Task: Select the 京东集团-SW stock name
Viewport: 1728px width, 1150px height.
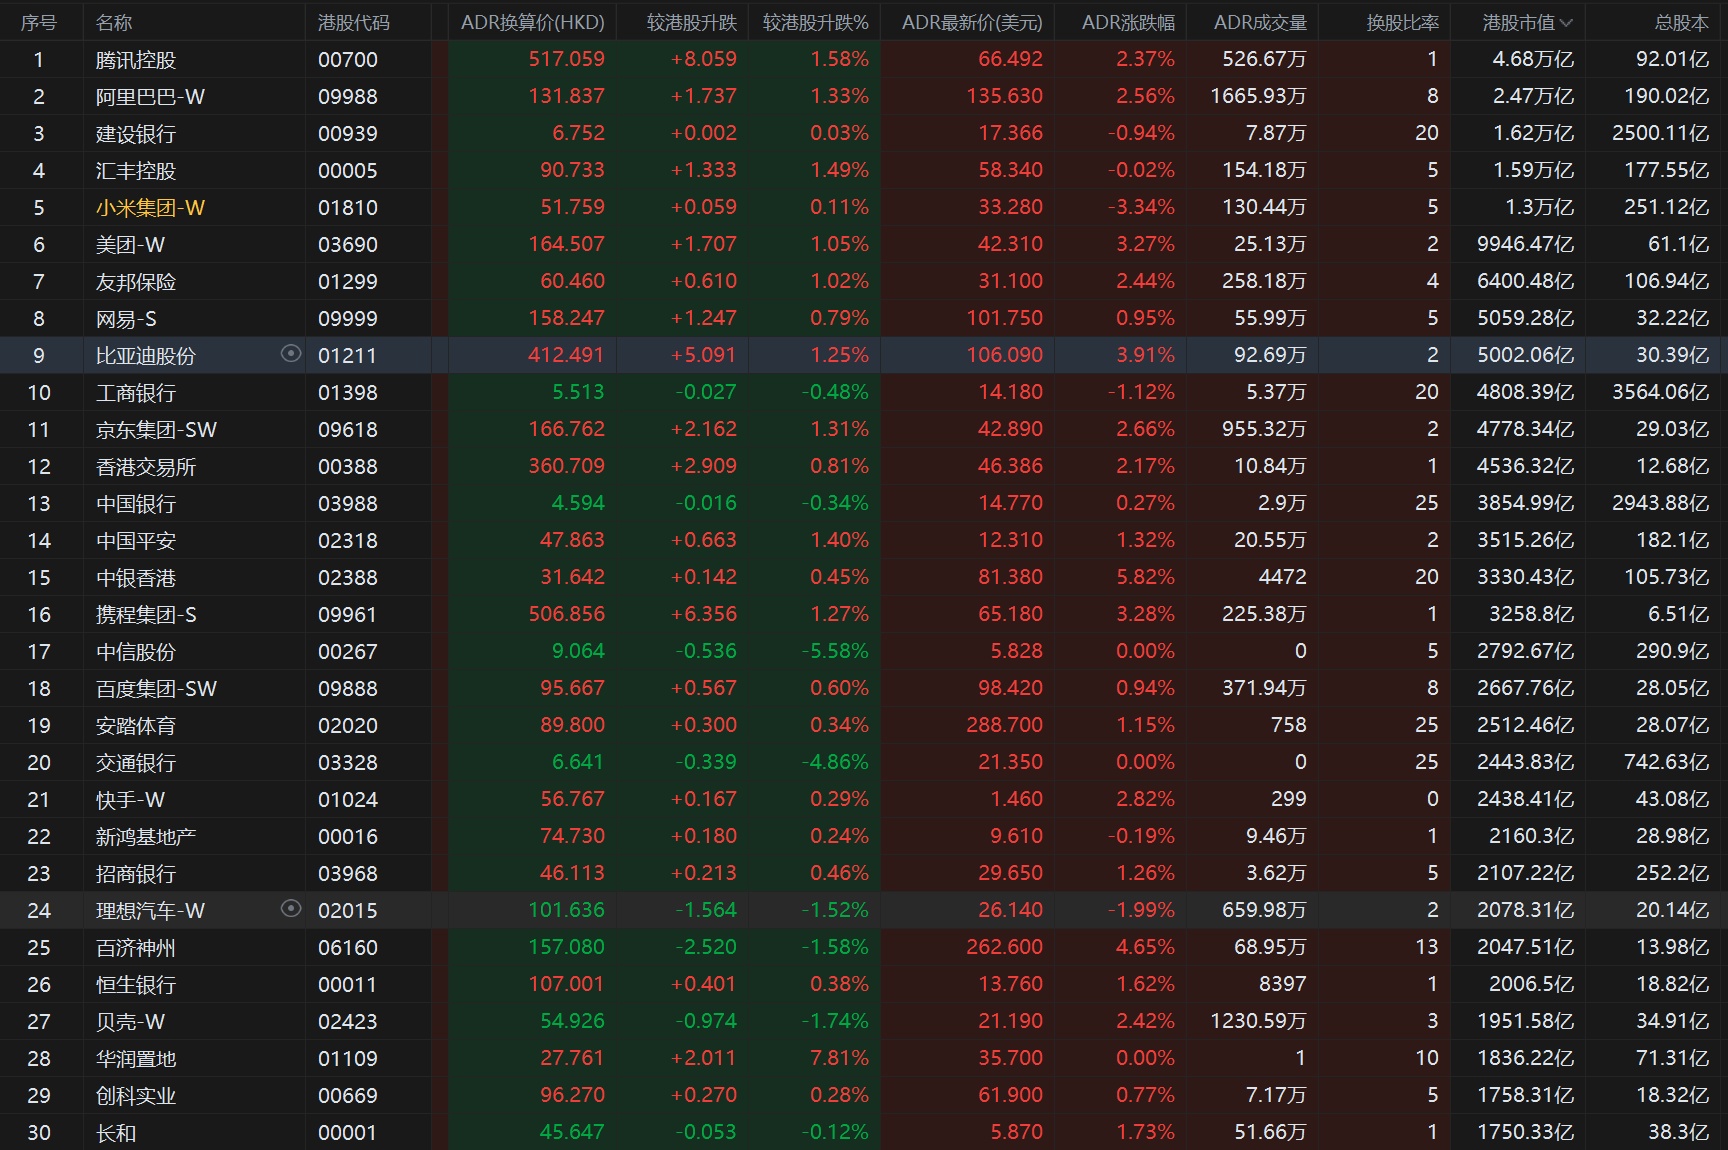Action: coord(156,430)
